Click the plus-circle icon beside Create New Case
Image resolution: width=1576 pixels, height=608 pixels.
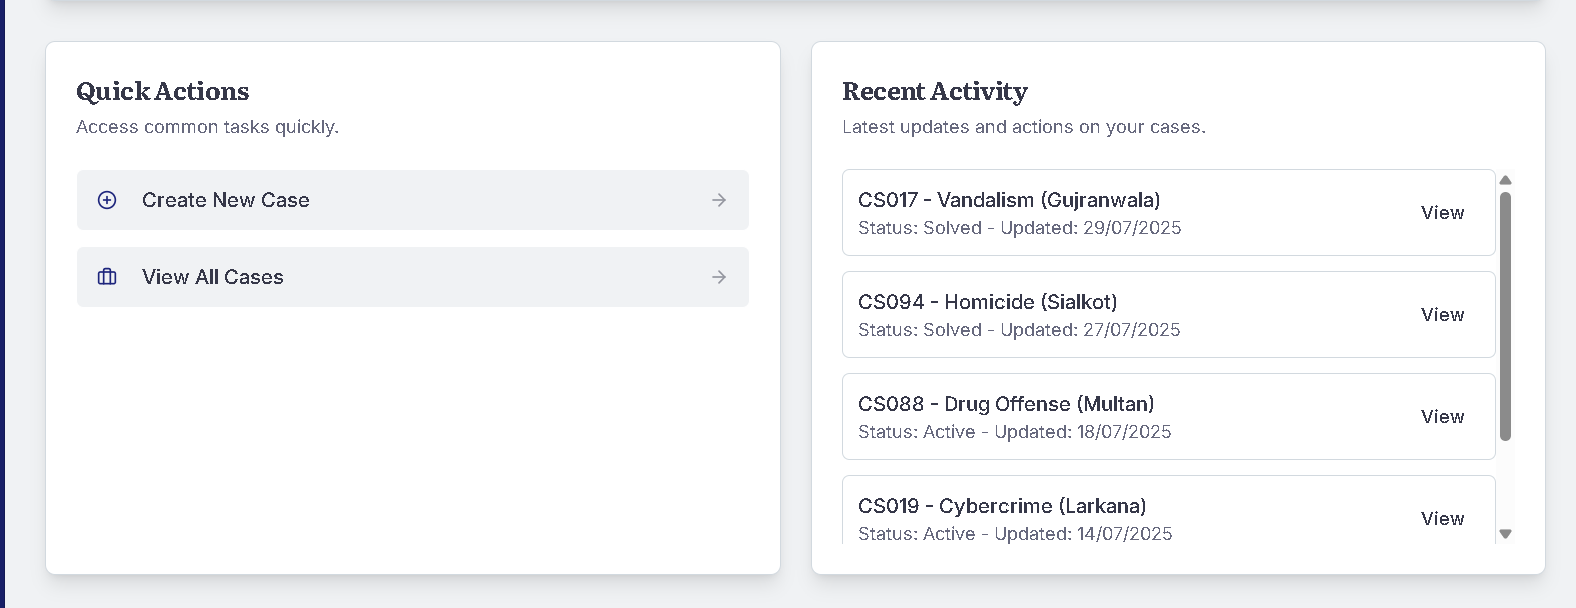point(107,200)
